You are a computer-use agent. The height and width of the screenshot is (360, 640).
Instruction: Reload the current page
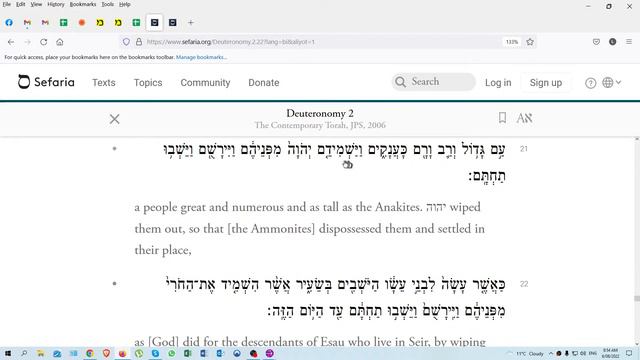[x=44, y=42]
